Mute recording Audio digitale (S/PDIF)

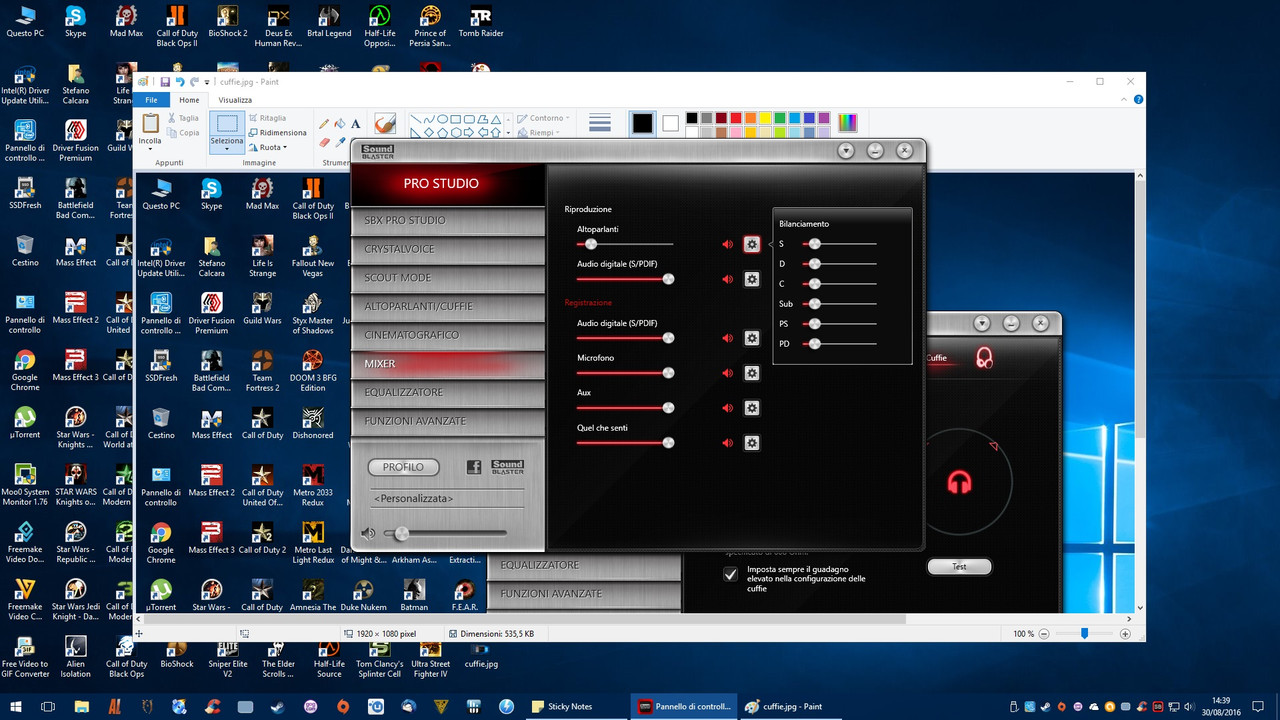point(728,338)
